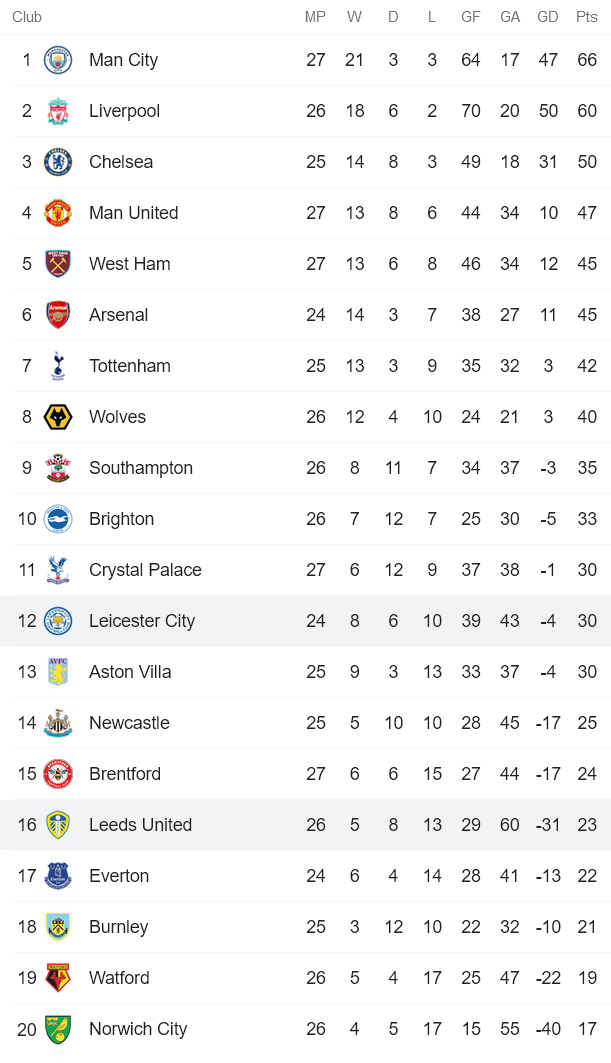Click the Wolves logo icon
611x1063 pixels.
pyautogui.click(x=58, y=417)
